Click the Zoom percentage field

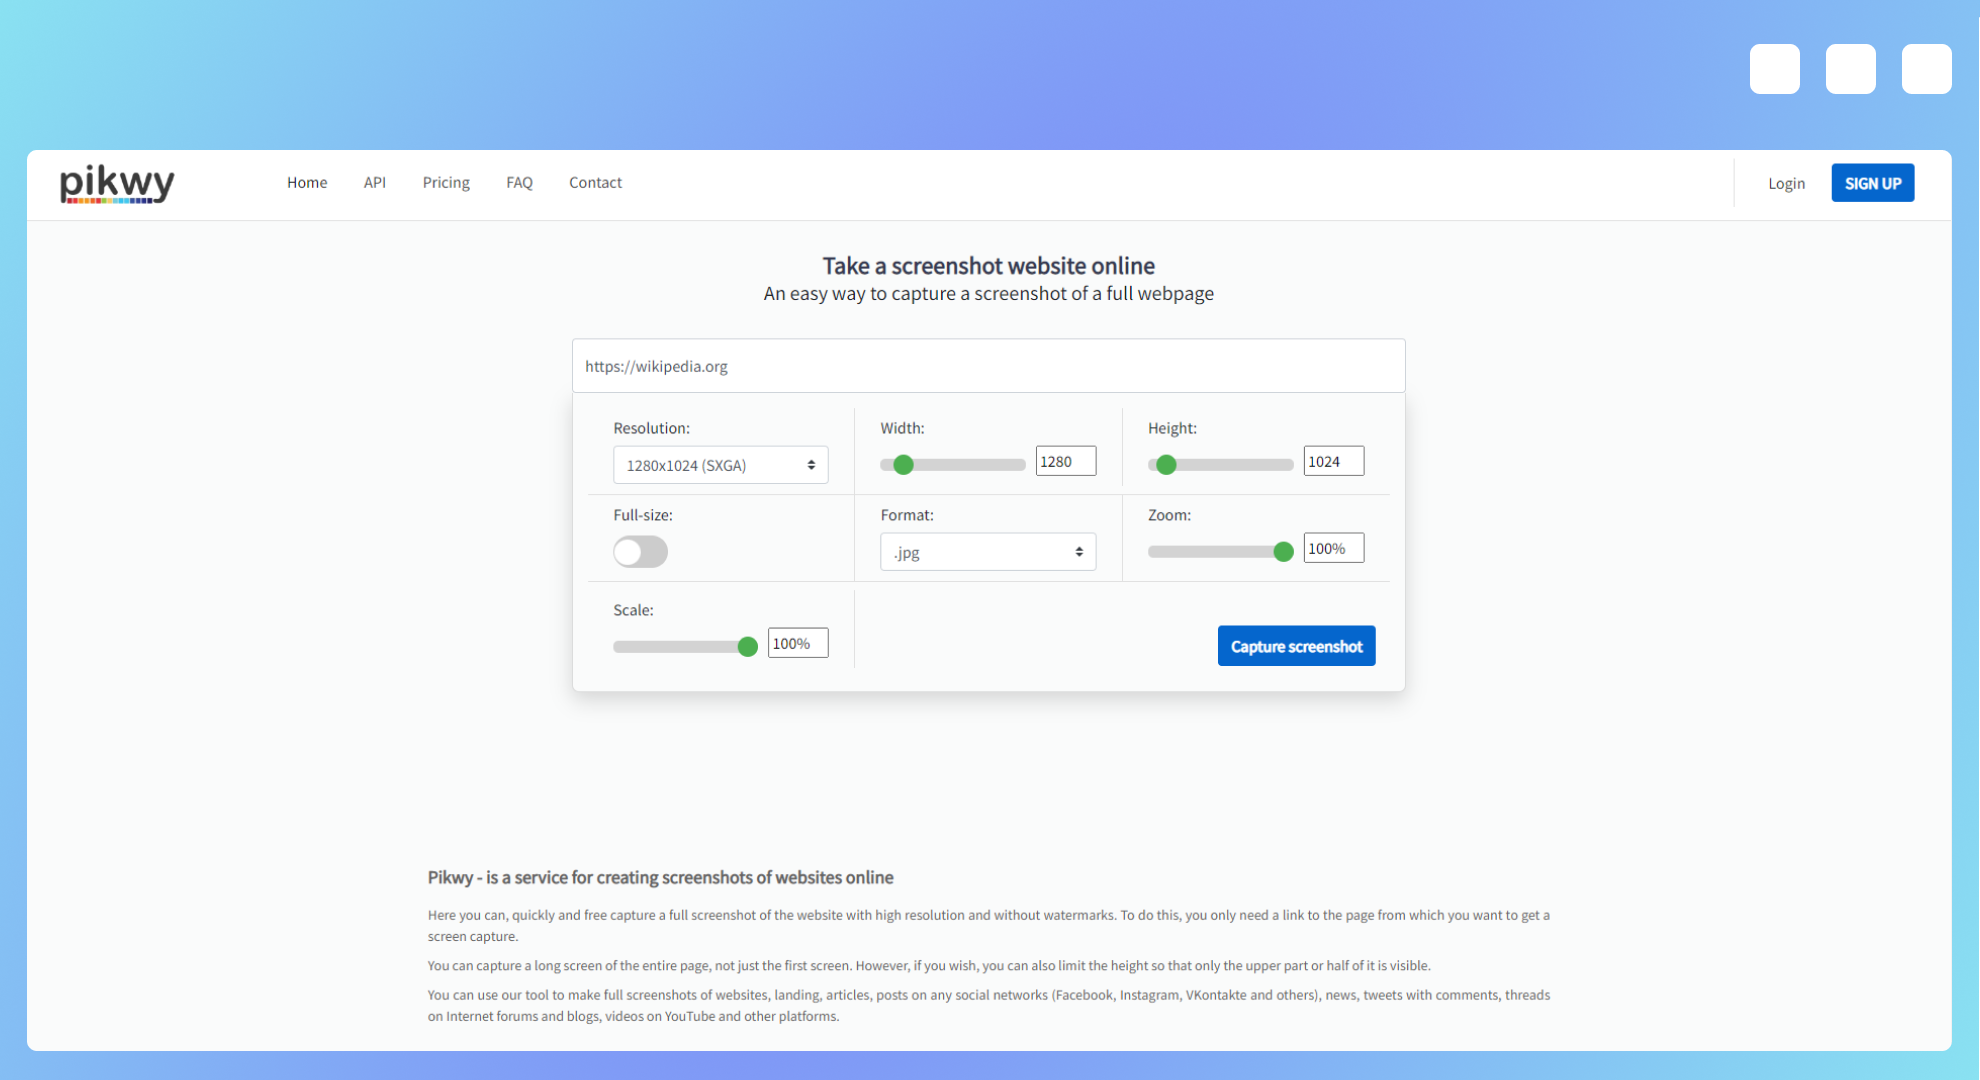(x=1333, y=548)
